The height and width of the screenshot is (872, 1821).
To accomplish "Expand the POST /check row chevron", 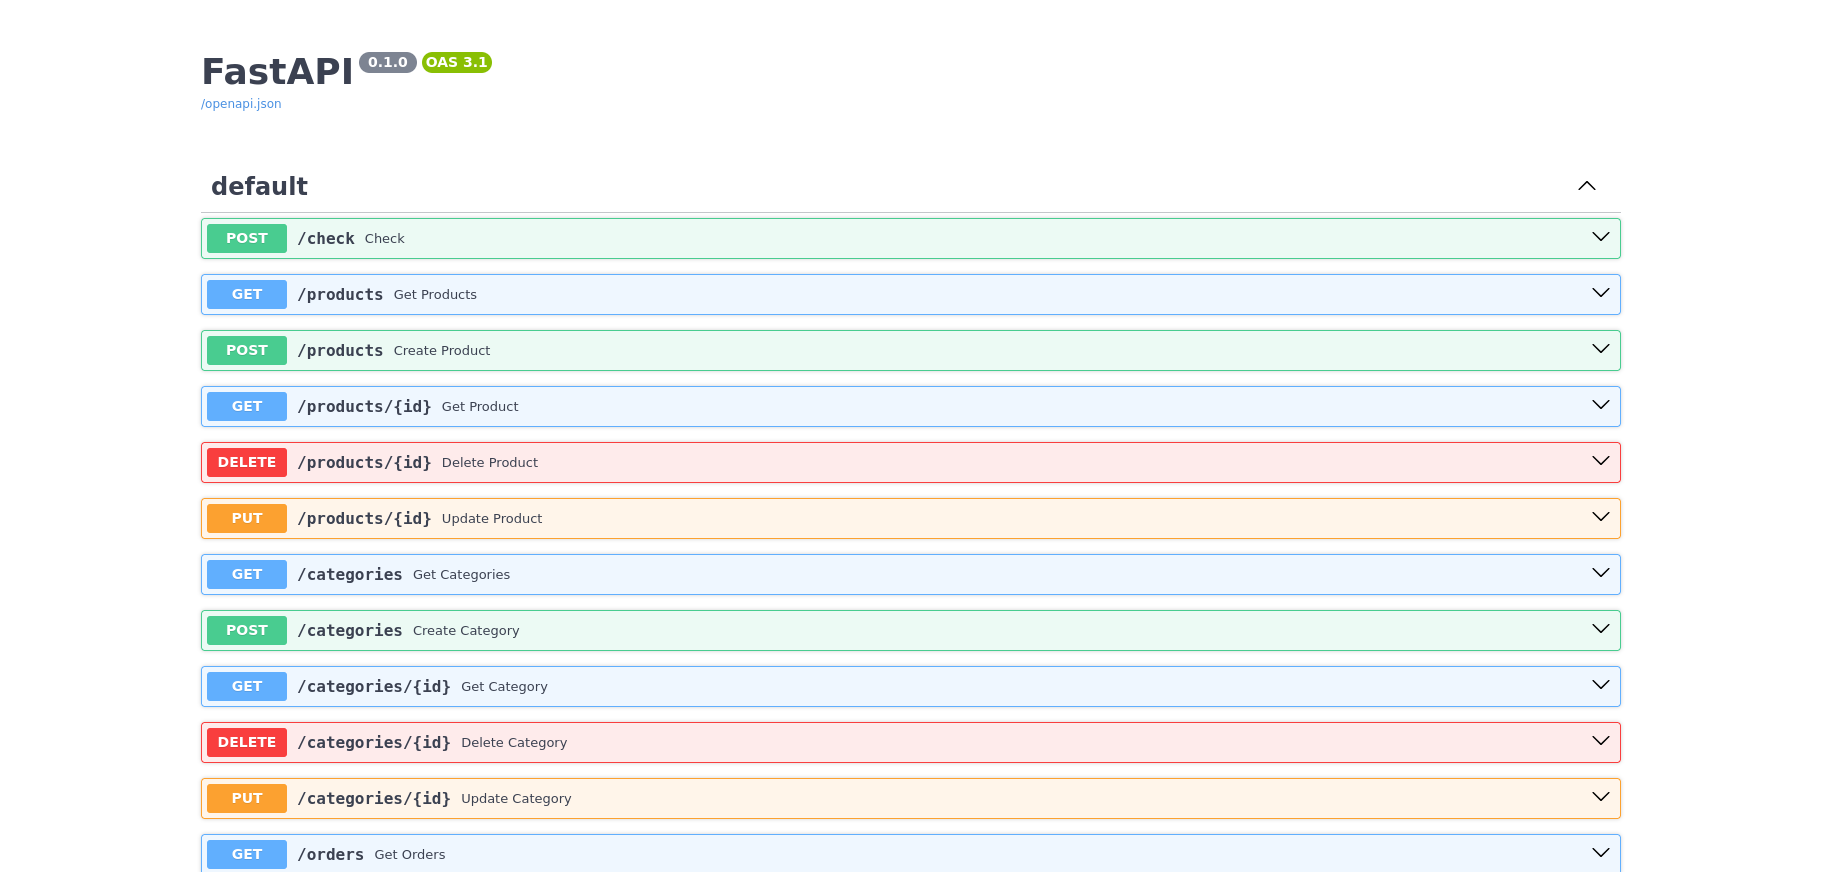I will point(1601,237).
